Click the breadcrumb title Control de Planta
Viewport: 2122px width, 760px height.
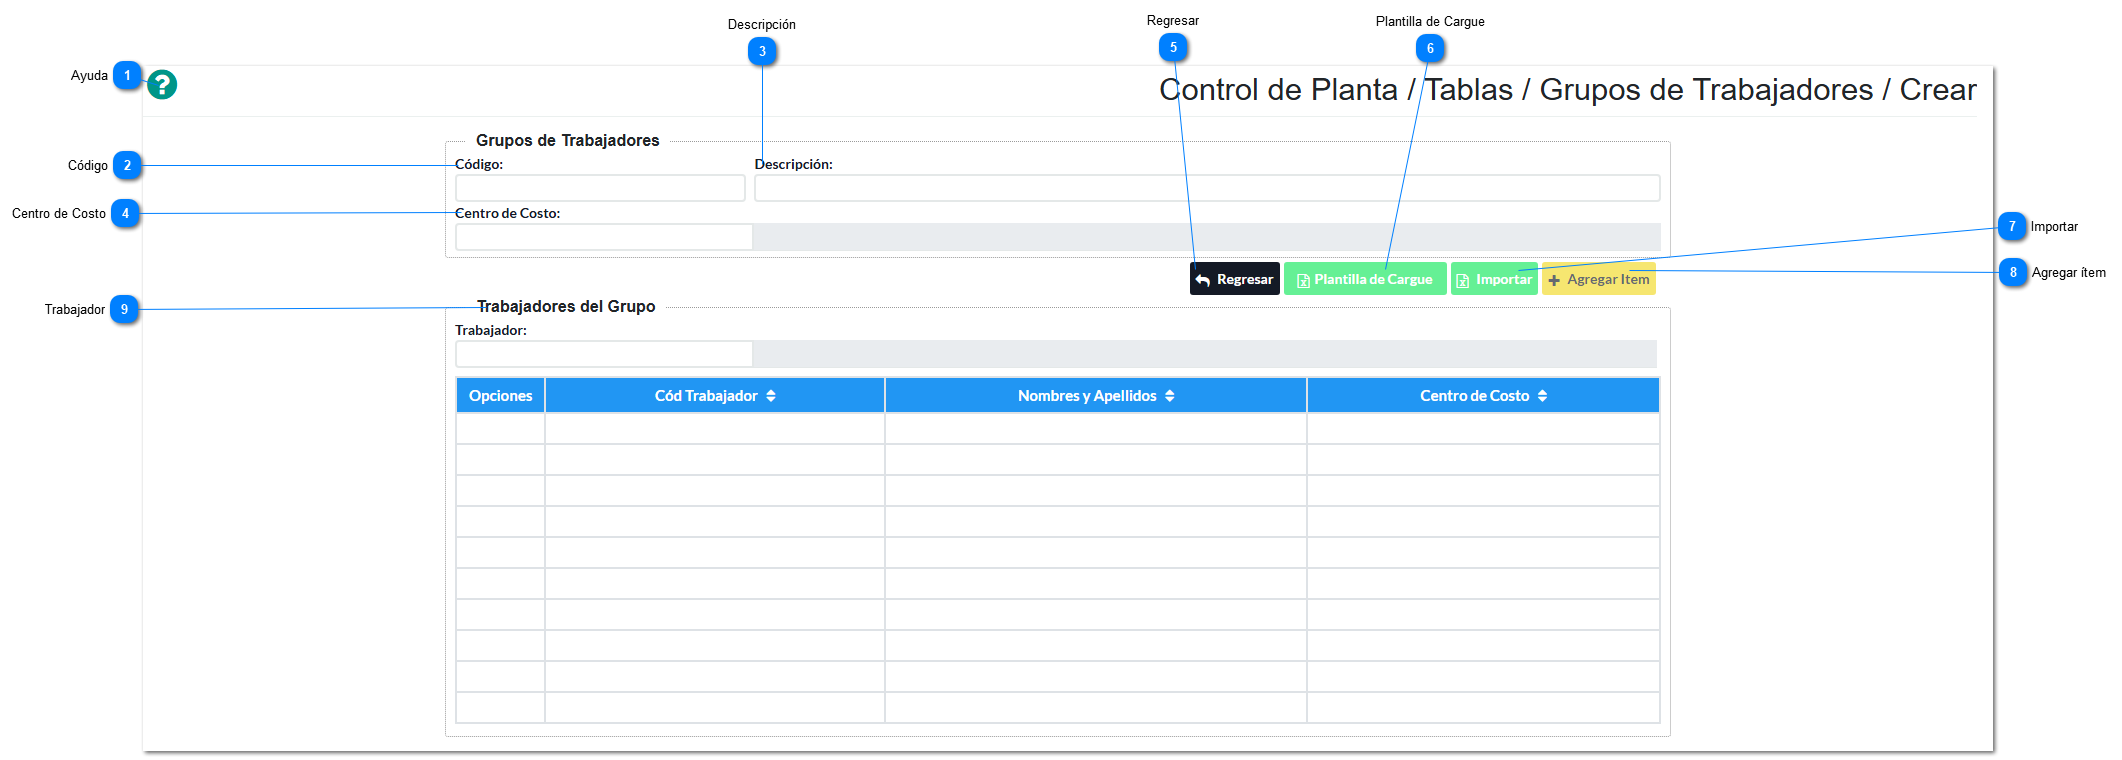(1278, 90)
